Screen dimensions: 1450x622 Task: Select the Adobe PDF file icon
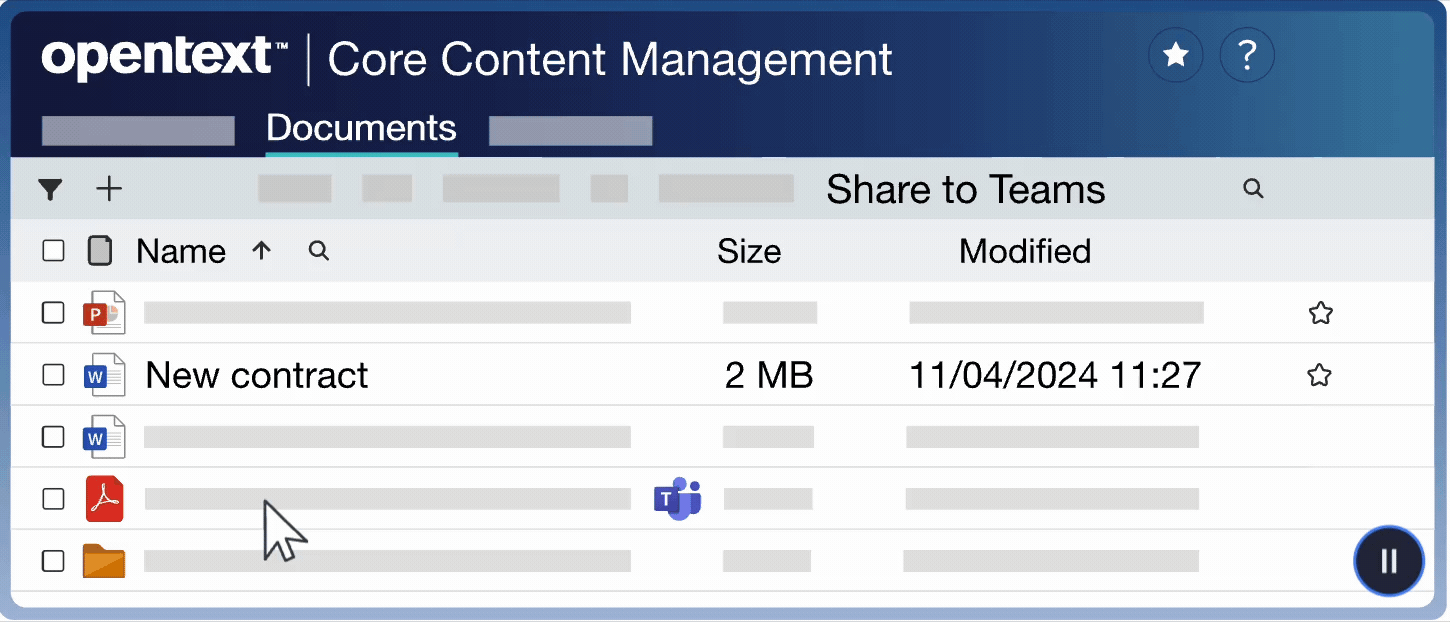(104, 498)
